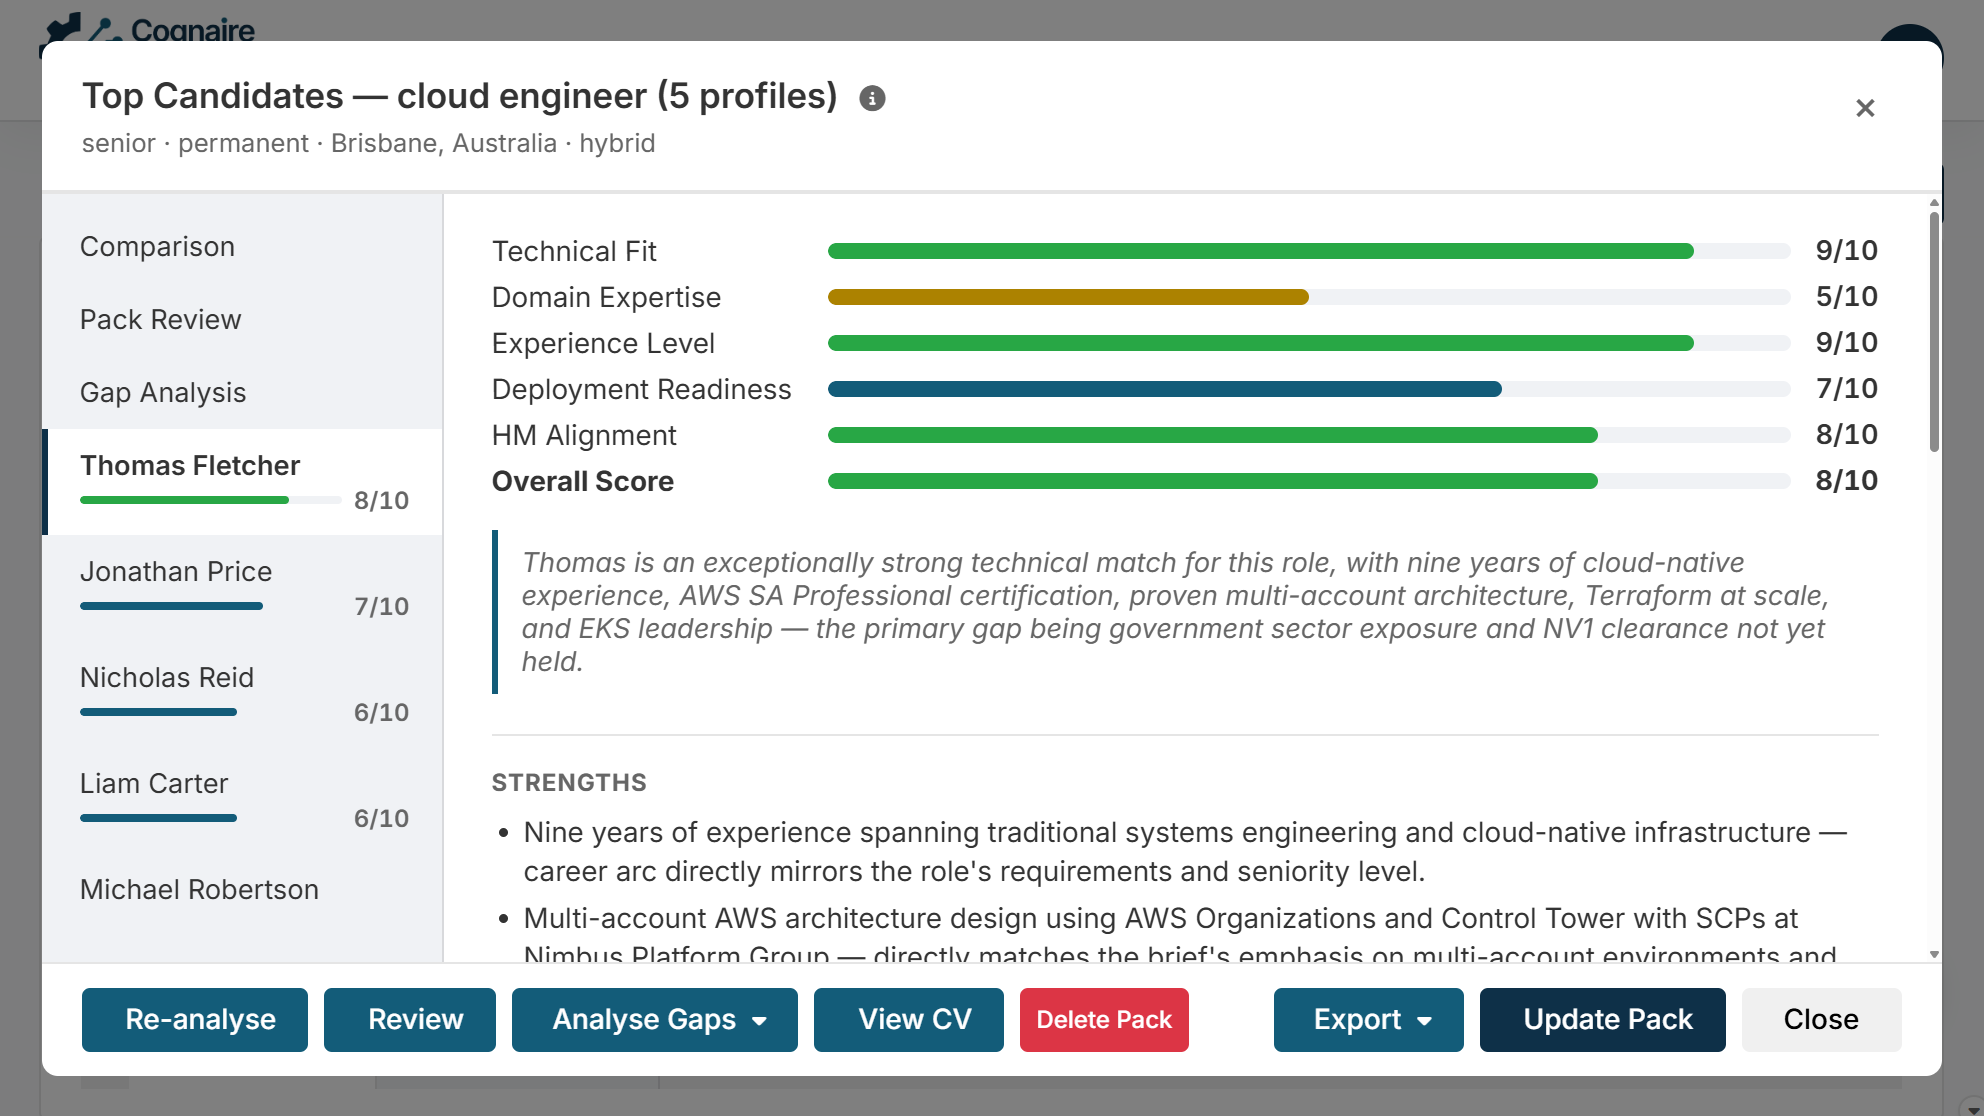Click the info icon beside the title
This screenshot has height=1116, width=1984.
(872, 98)
